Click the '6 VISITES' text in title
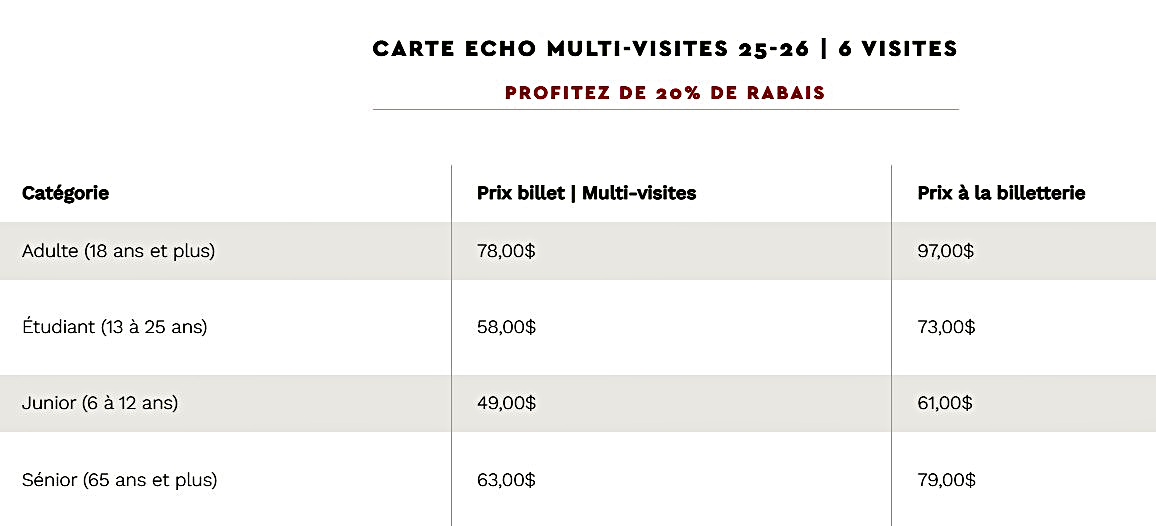 pyautogui.click(x=897, y=49)
